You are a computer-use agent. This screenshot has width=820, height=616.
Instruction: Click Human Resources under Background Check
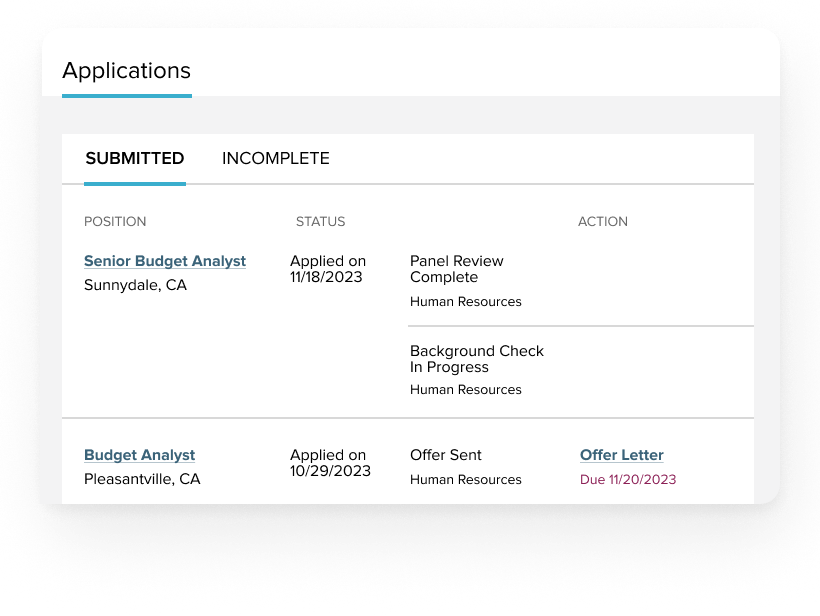(466, 390)
